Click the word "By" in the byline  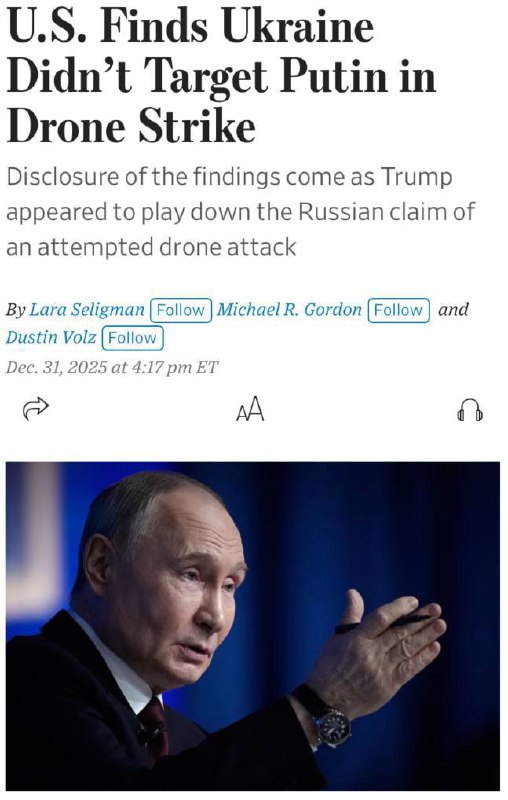point(15,310)
